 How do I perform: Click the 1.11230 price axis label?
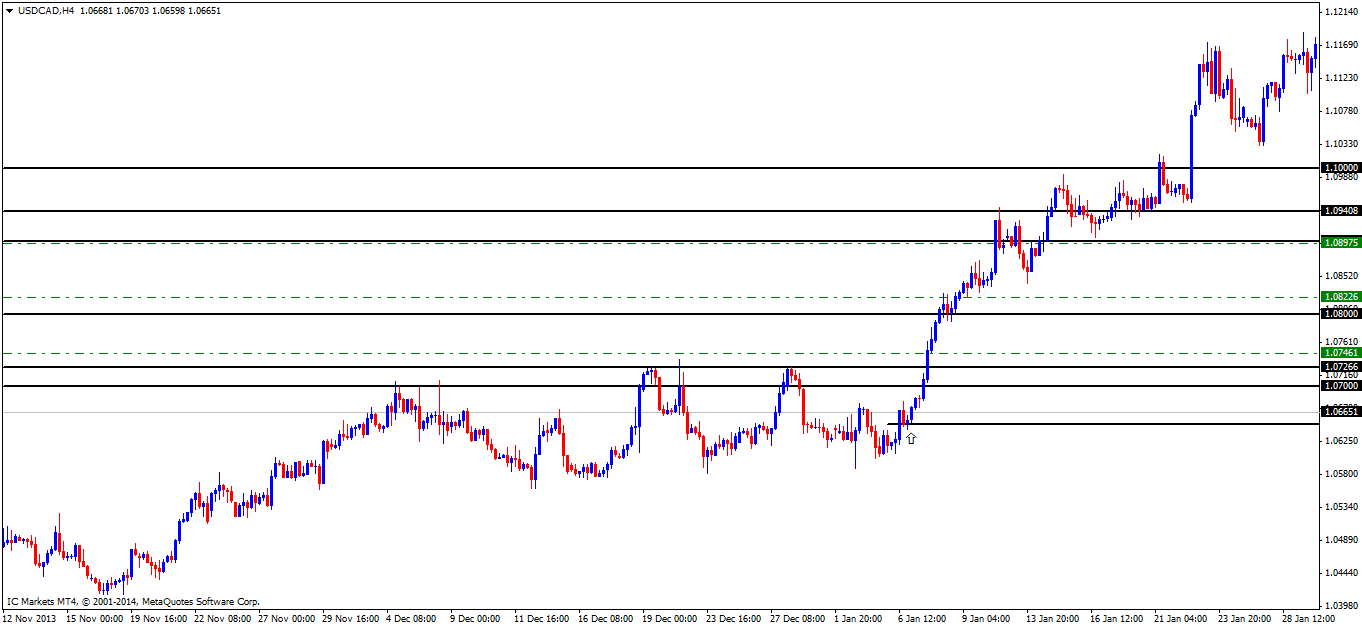1342,78
